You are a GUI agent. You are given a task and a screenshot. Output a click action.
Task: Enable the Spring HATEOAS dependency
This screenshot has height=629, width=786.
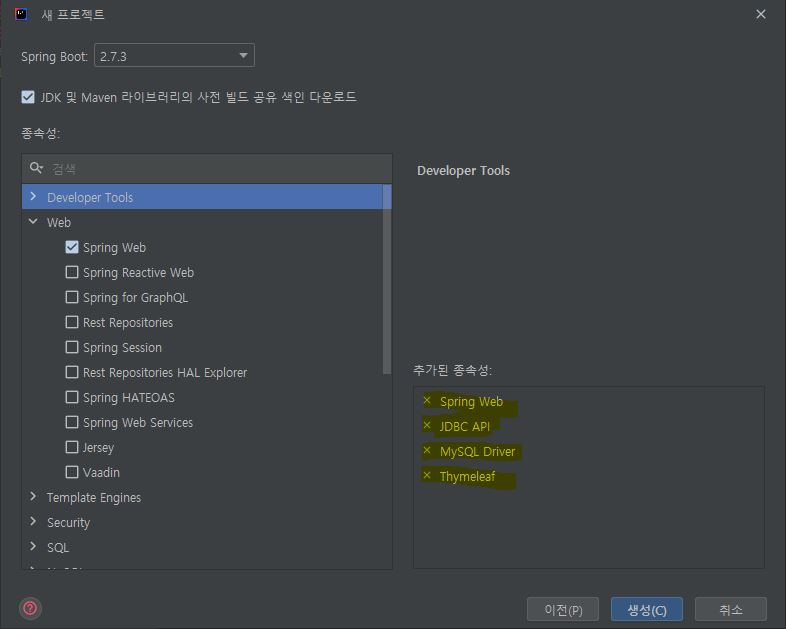[x=72, y=397]
